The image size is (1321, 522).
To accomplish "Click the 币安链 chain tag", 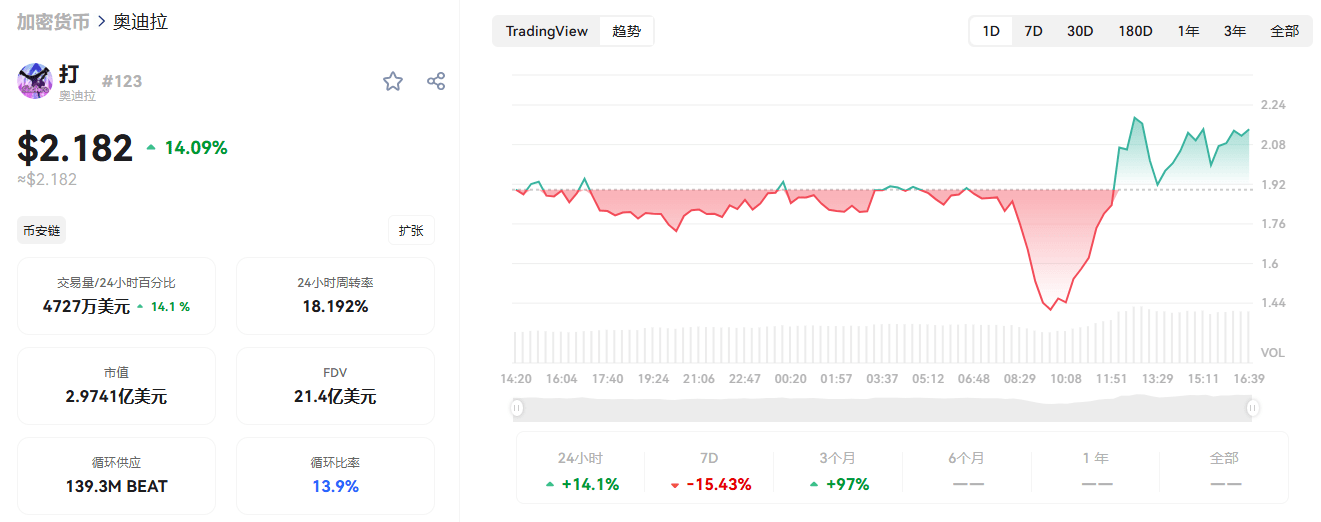I will click(42, 230).
